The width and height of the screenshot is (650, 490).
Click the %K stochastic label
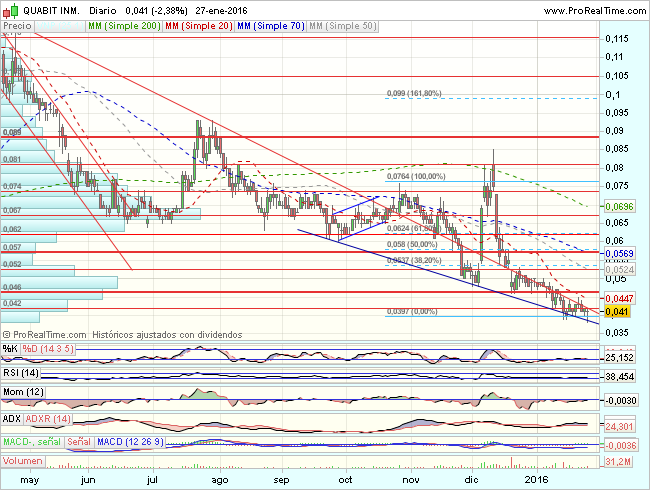point(10,349)
